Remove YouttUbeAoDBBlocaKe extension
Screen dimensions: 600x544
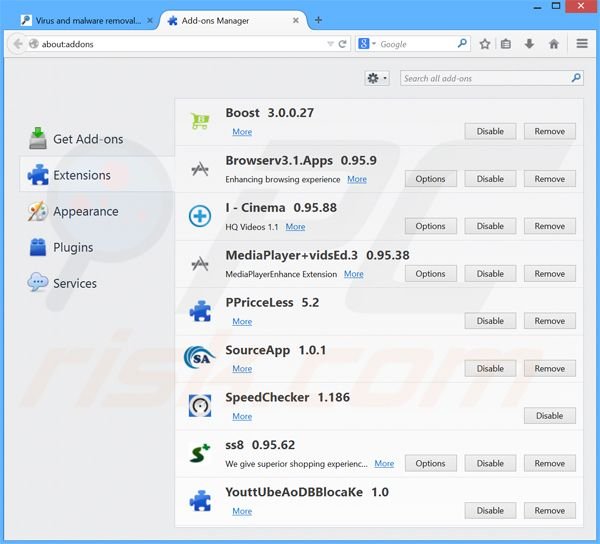click(549, 511)
